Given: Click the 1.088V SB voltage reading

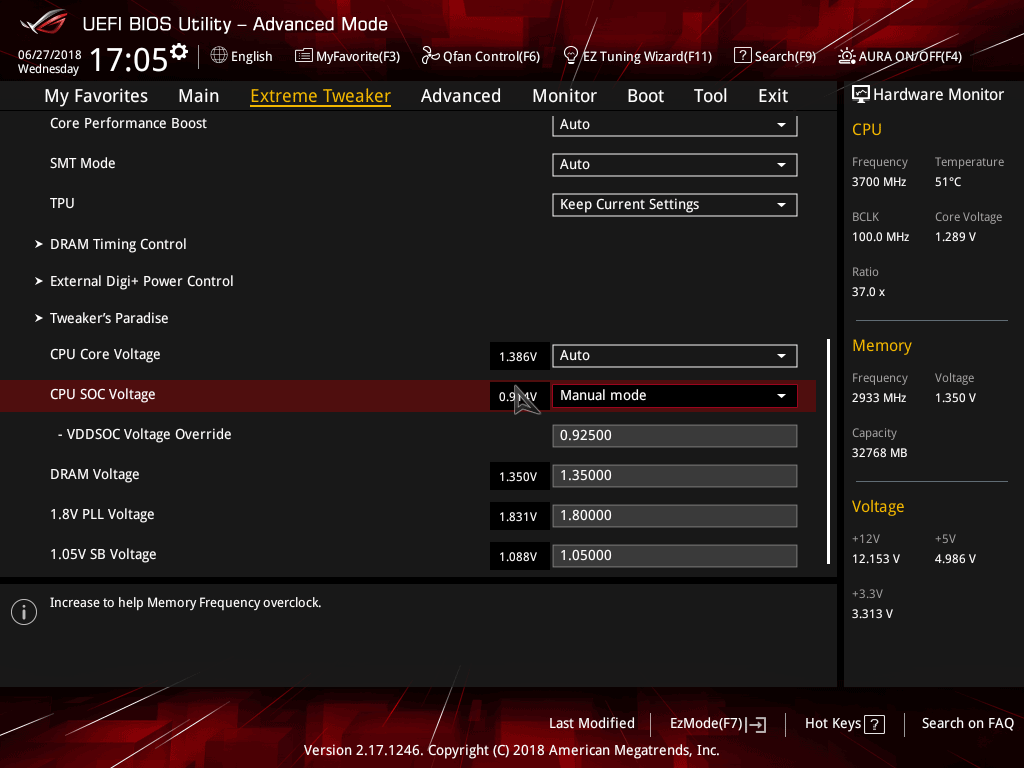Looking at the screenshot, I should [x=518, y=556].
